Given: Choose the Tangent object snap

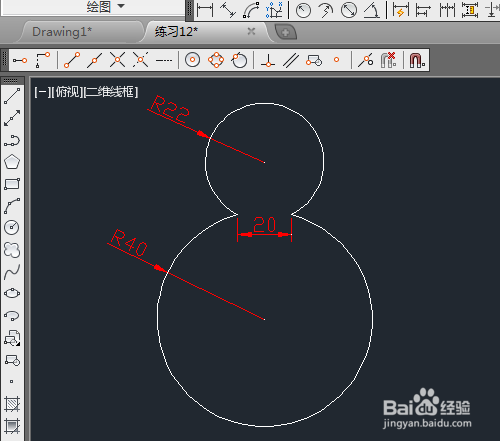Looking at the screenshot, I should tap(239, 60).
